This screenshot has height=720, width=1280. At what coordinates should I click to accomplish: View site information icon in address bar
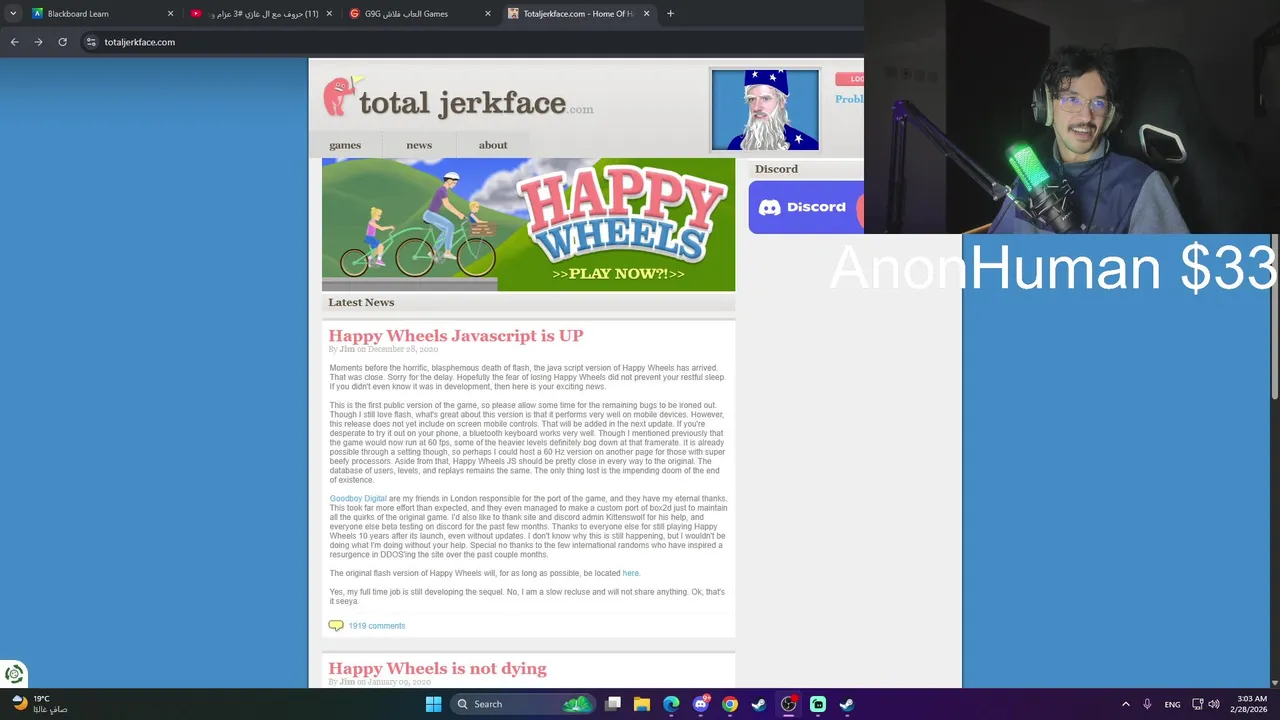[x=91, y=42]
